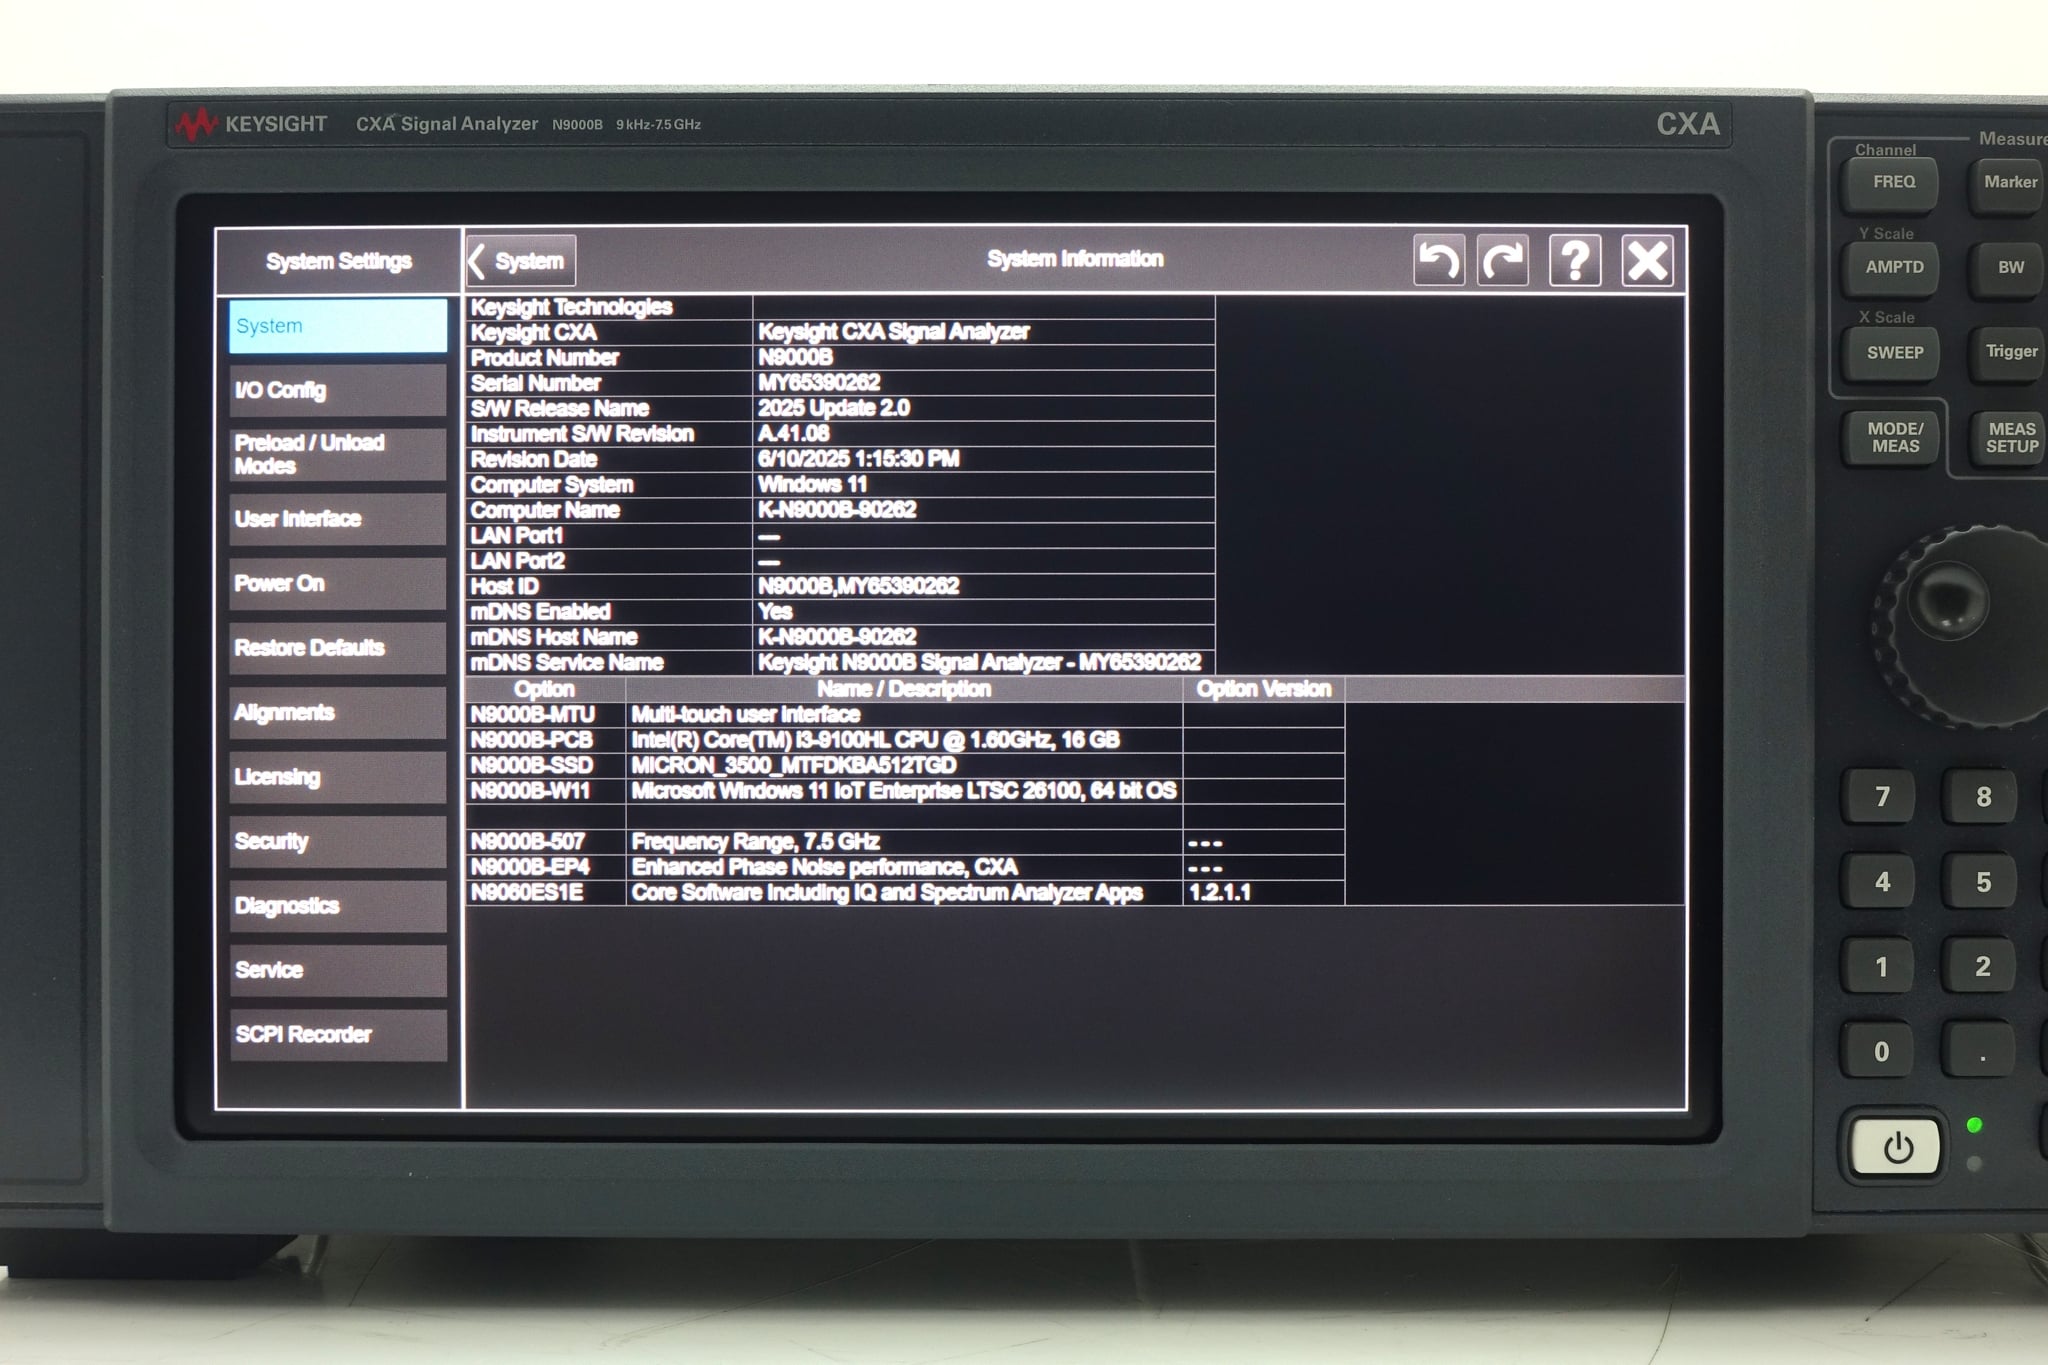
Task: Select the N9000B-PCB option row
Action: [905, 740]
